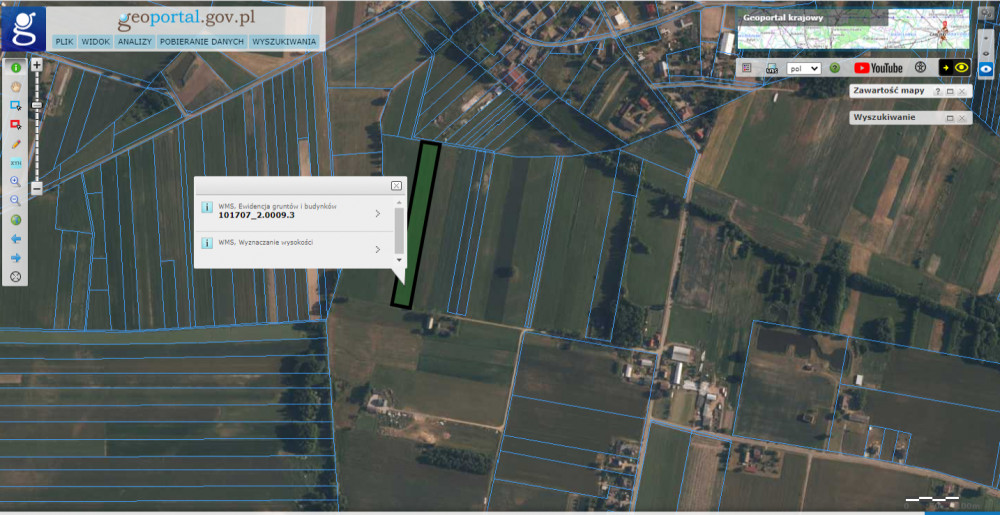Open the language dropdown showing pol
The image size is (1000, 515).
(x=804, y=68)
